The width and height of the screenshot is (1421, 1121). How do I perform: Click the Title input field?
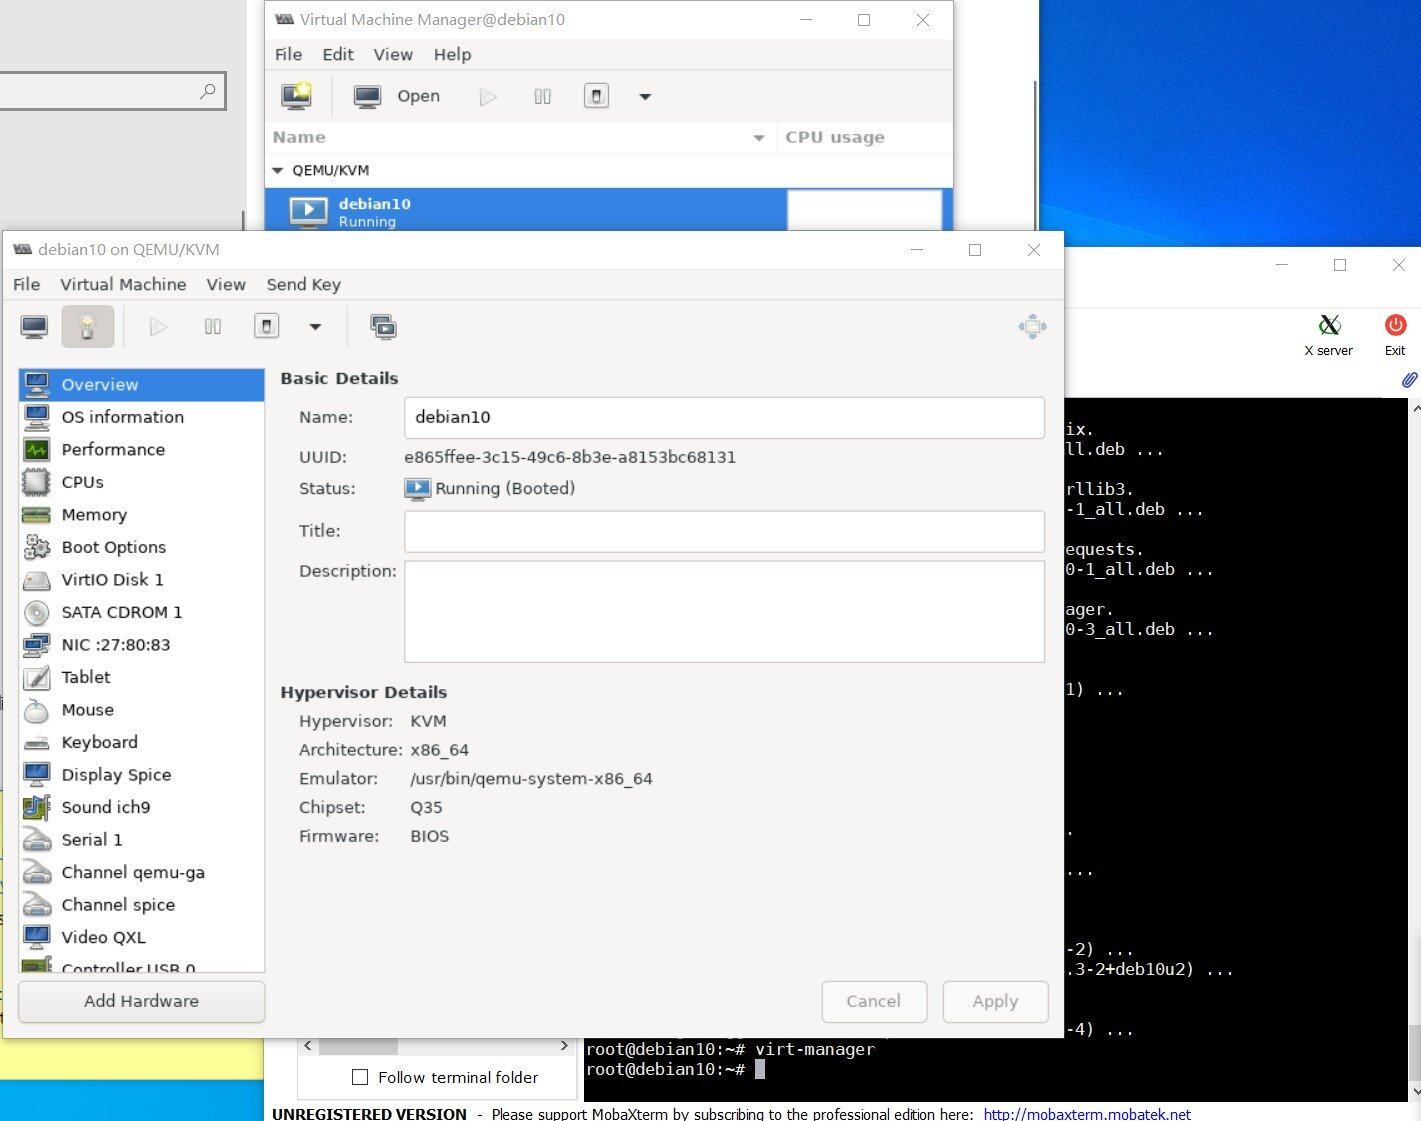[724, 531]
